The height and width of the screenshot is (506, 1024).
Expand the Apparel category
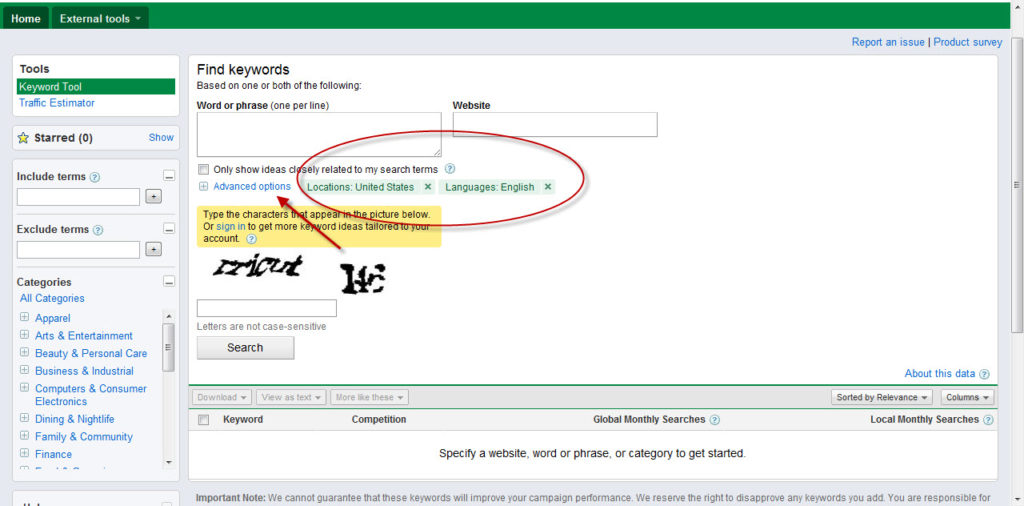coord(24,317)
